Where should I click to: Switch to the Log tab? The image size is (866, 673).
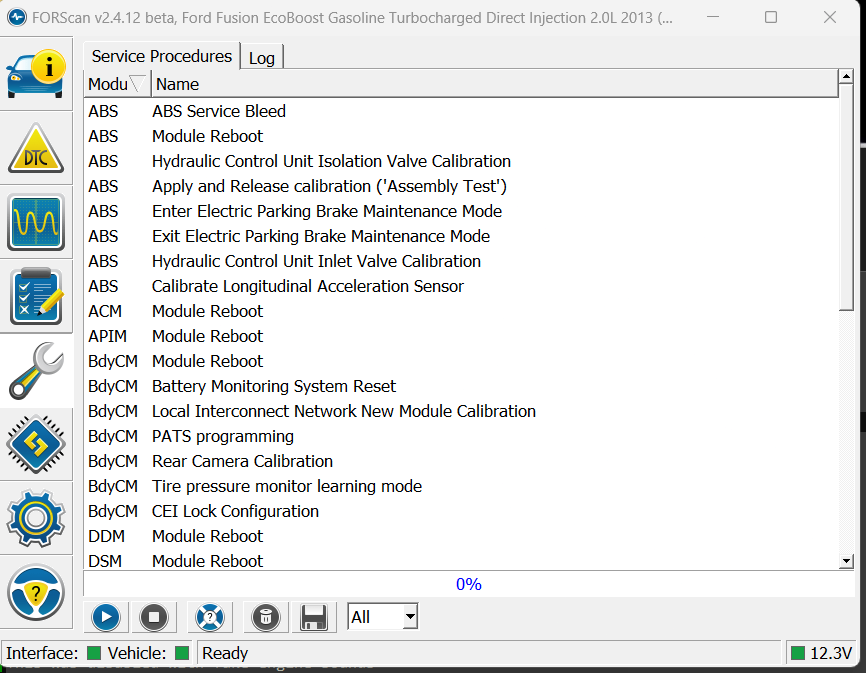262,58
